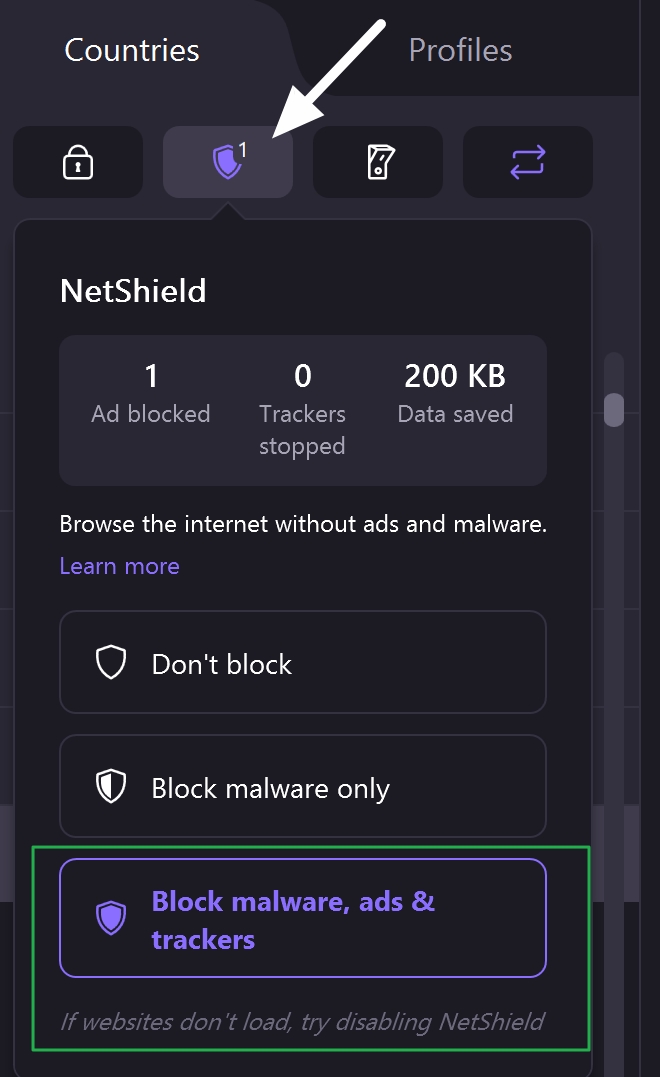Open the Kill Switch icon
660x1077 pixels.
pos(377,162)
